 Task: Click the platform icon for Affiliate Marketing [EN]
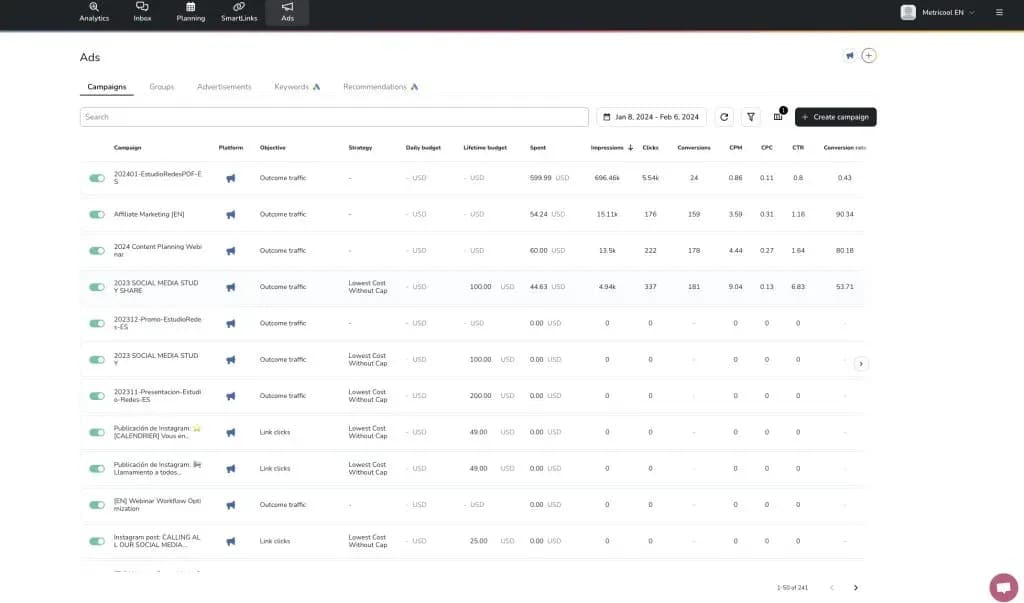(x=231, y=214)
